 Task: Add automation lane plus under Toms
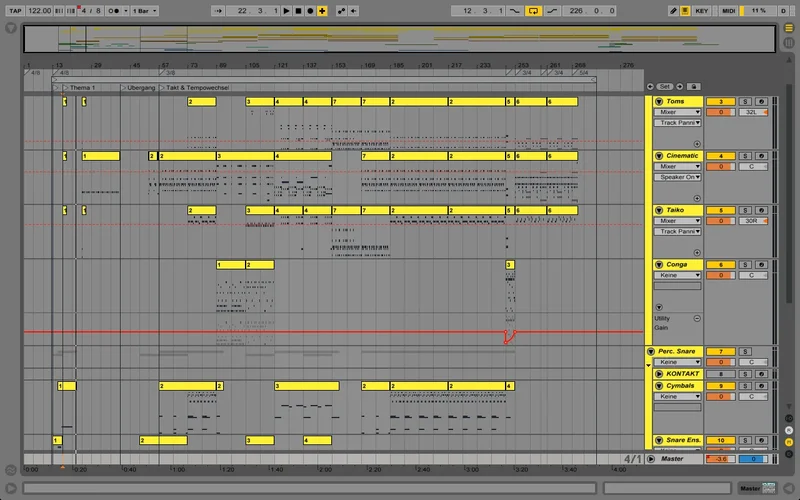coord(697,144)
